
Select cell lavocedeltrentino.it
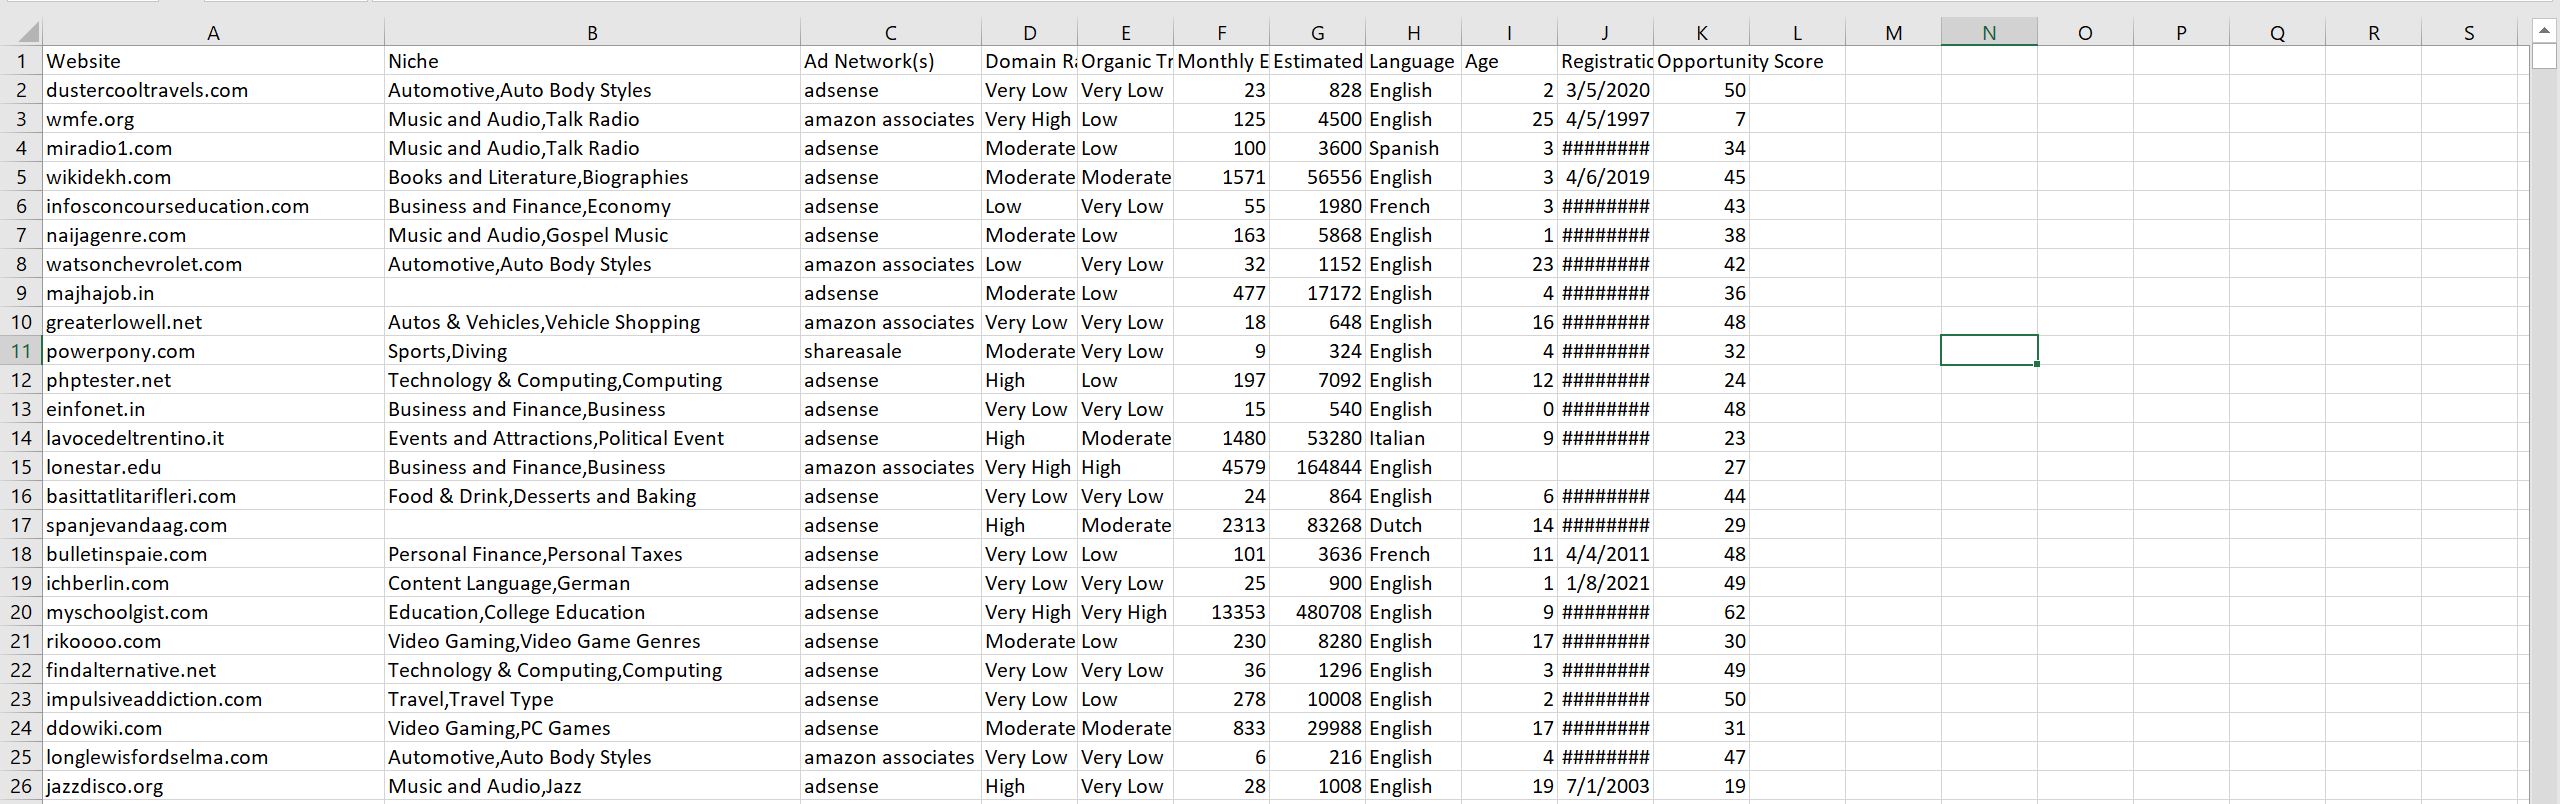pos(213,438)
